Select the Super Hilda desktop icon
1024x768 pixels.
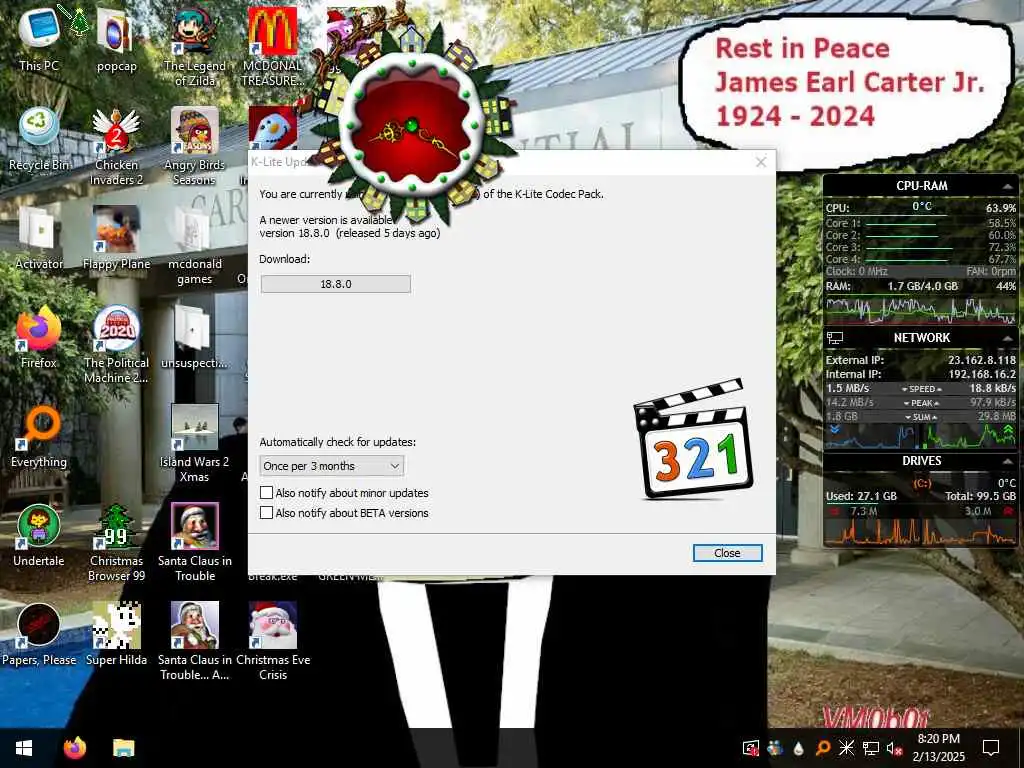coord(116,635)
